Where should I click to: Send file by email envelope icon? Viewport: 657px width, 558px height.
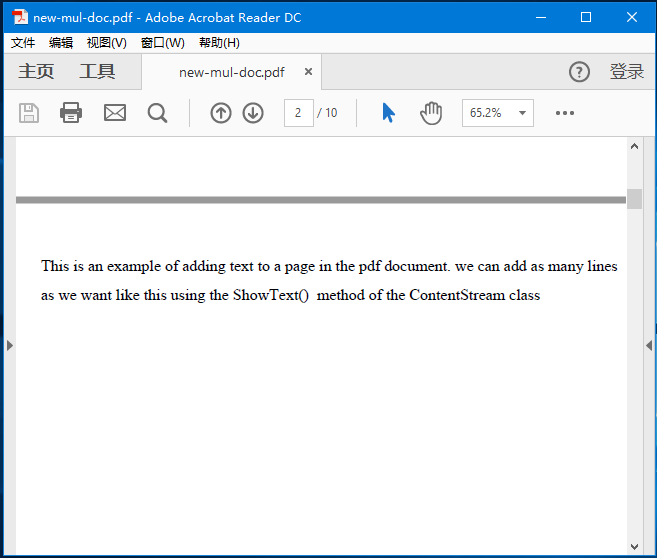tap(115, 113)
